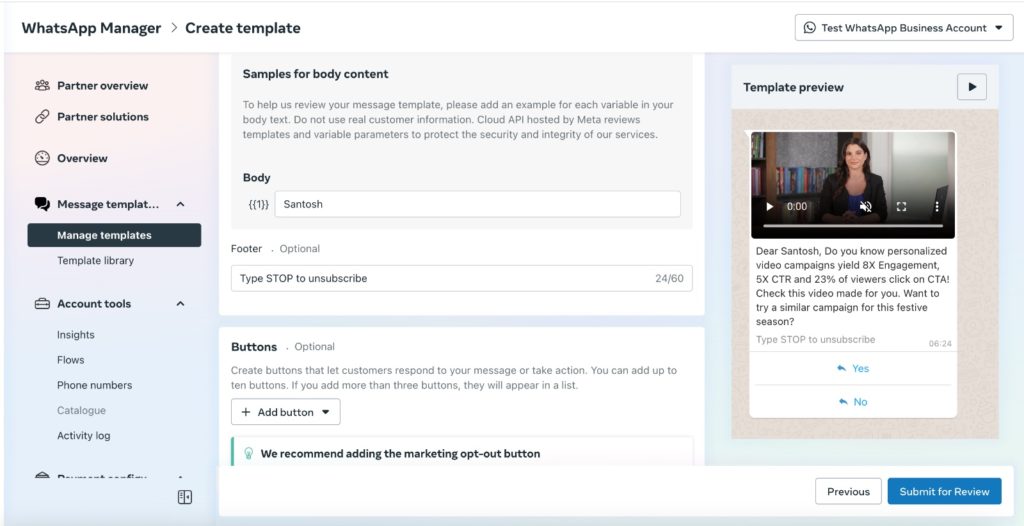Play the video in the template preview

click(770, 206)
